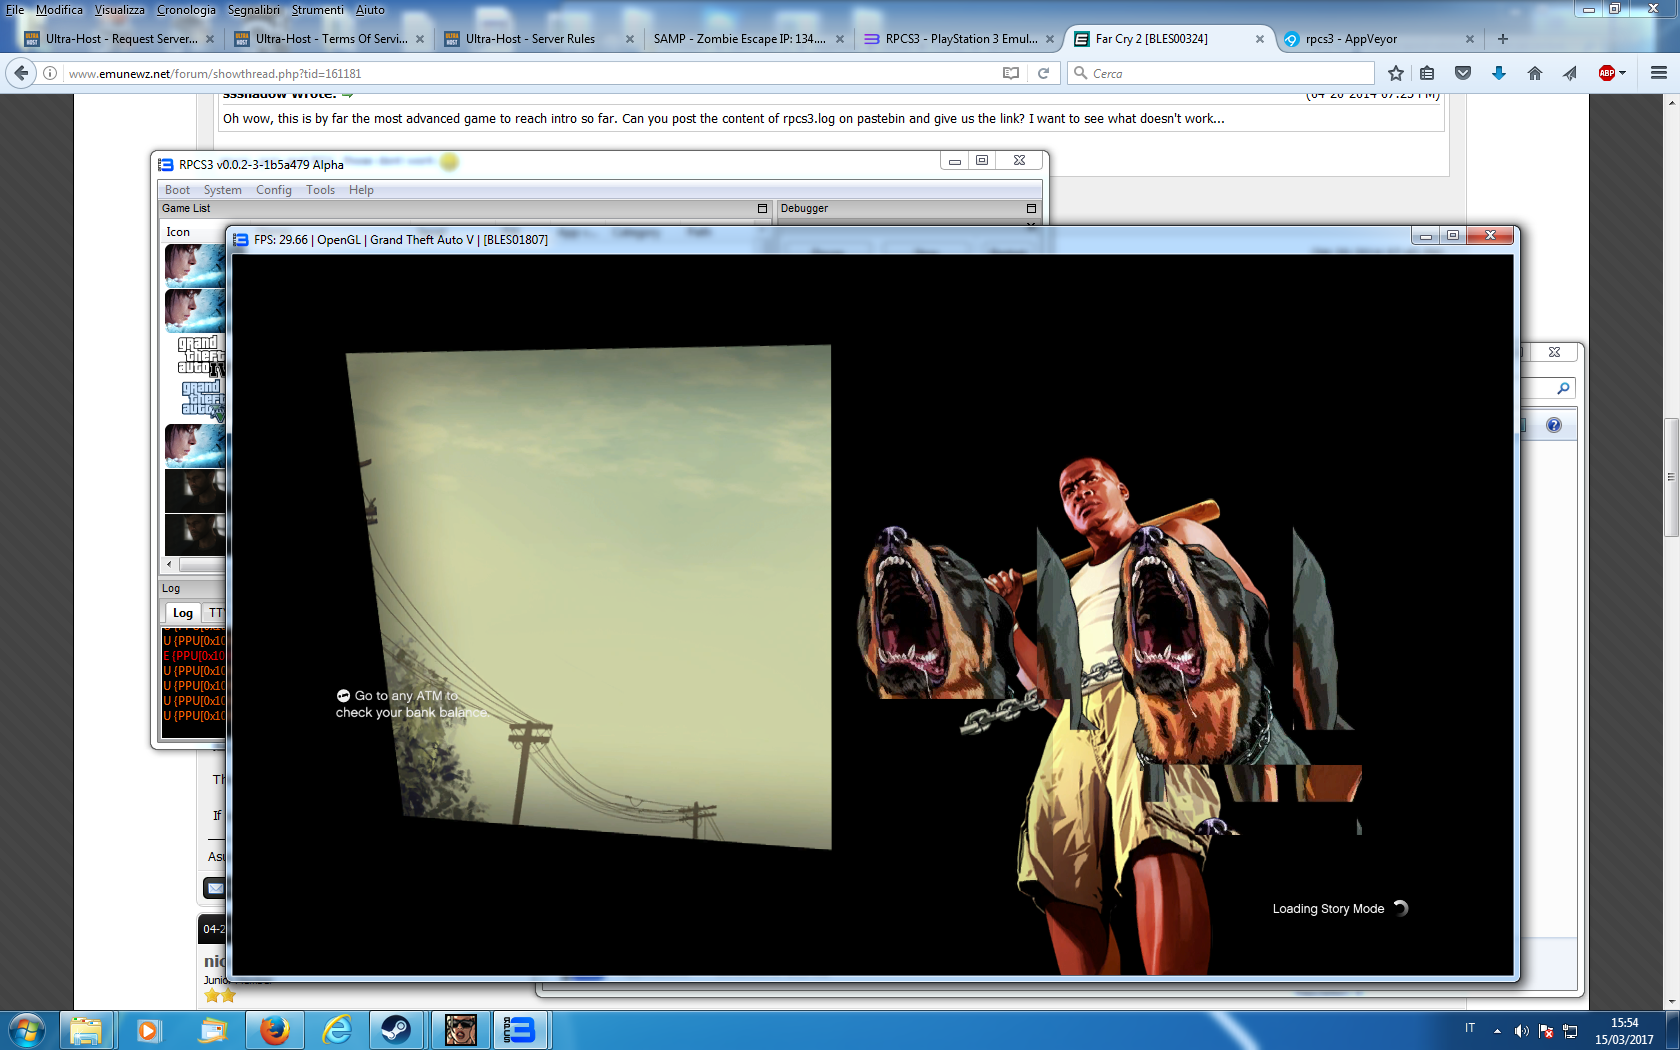Switch to Ultra-Host - Server Rules tab

point(540,39)
